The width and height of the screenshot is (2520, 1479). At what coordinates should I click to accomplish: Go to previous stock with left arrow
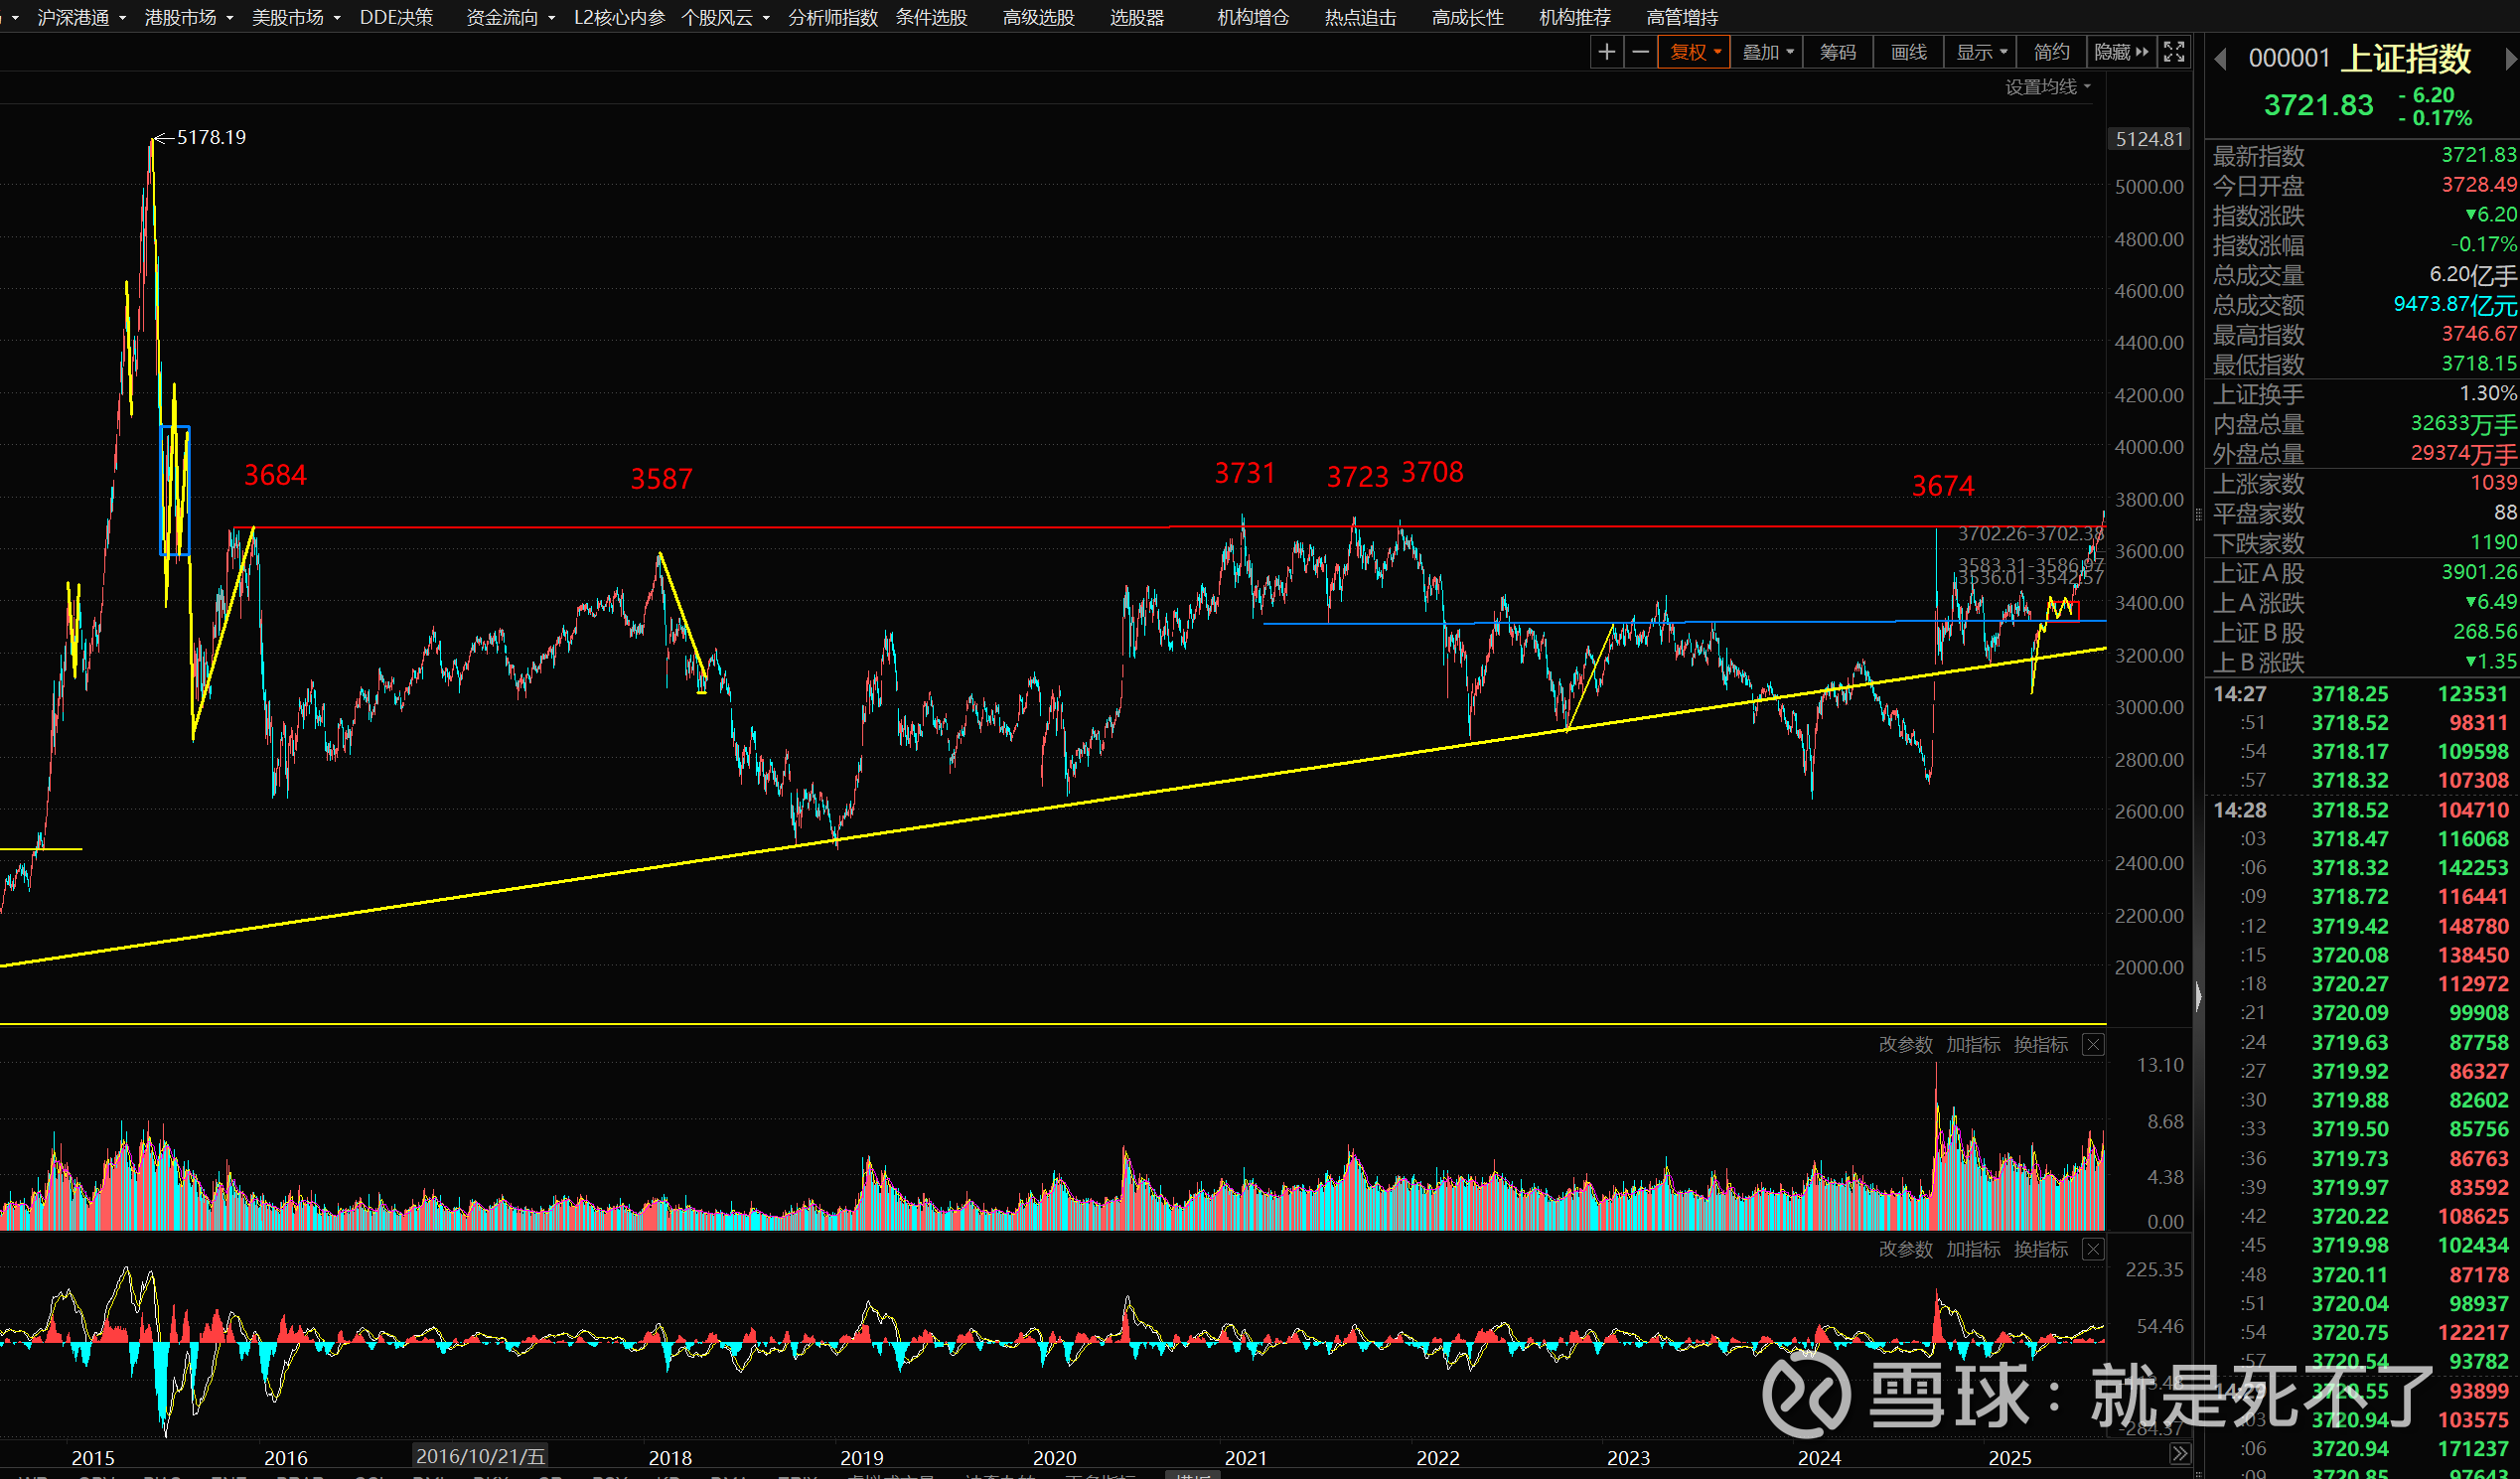pyautogui.click(x=2220, y=60)
